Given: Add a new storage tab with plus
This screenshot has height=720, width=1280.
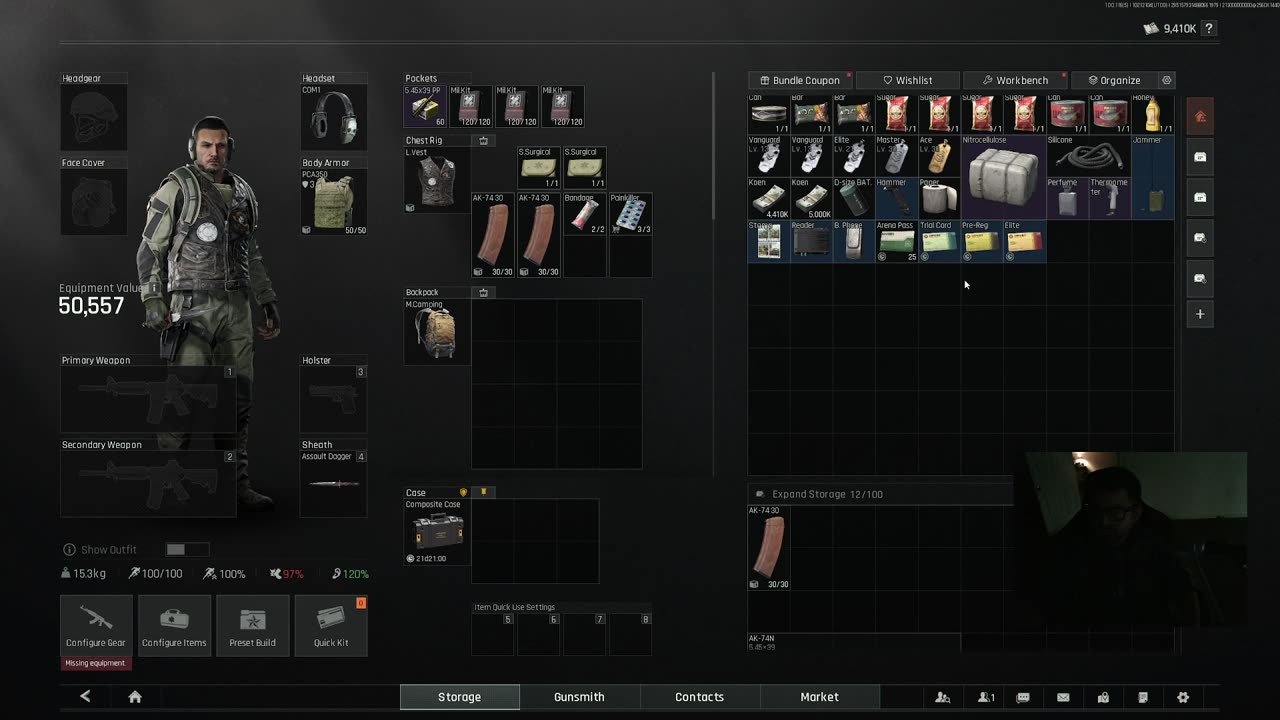Looking at the screenshot, I should (x=1200, y=314).
